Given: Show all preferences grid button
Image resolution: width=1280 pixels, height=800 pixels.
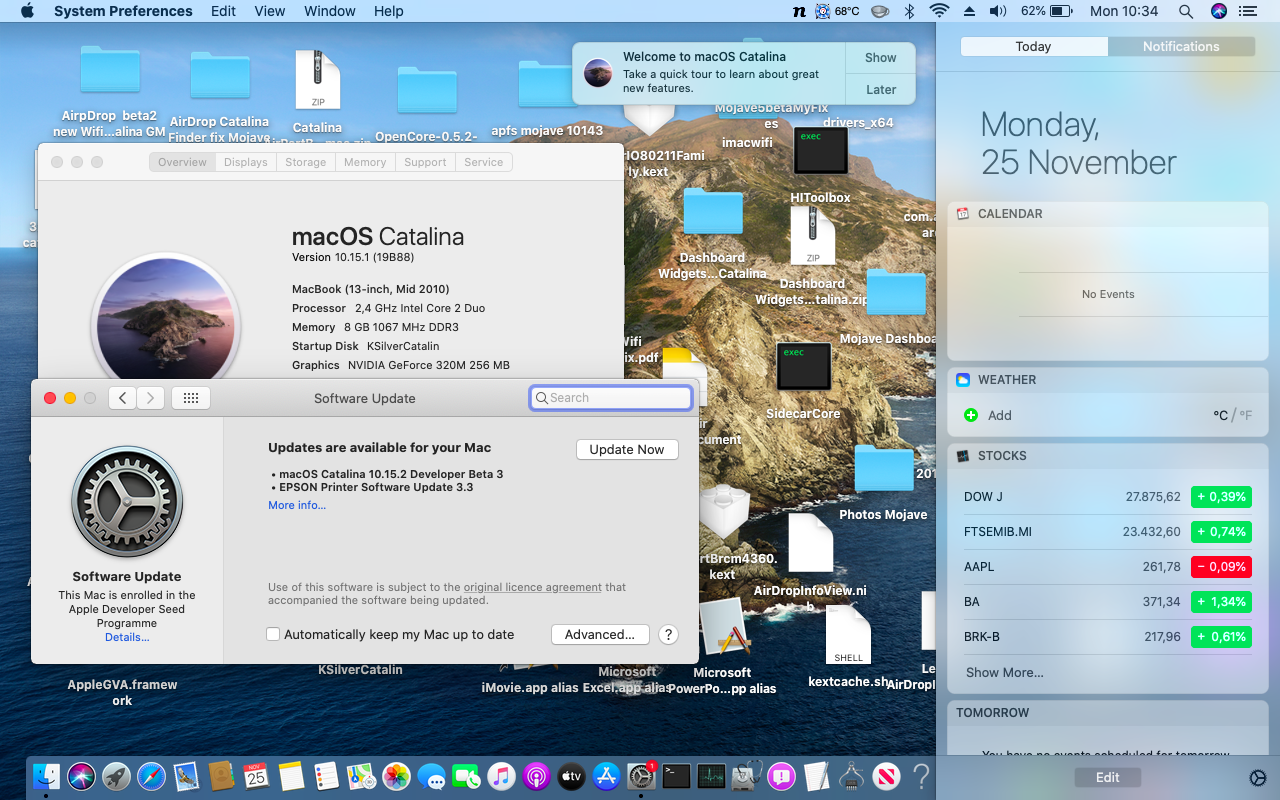Looking at the screenshot, I should 191,398.
